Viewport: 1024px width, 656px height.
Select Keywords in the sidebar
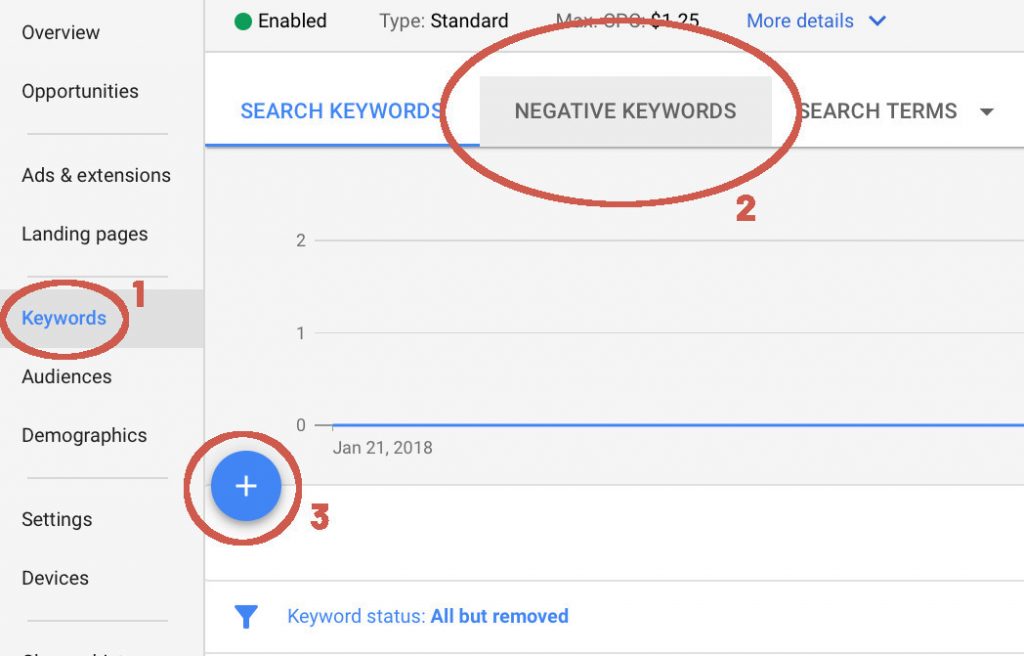(x=64, y=318)
